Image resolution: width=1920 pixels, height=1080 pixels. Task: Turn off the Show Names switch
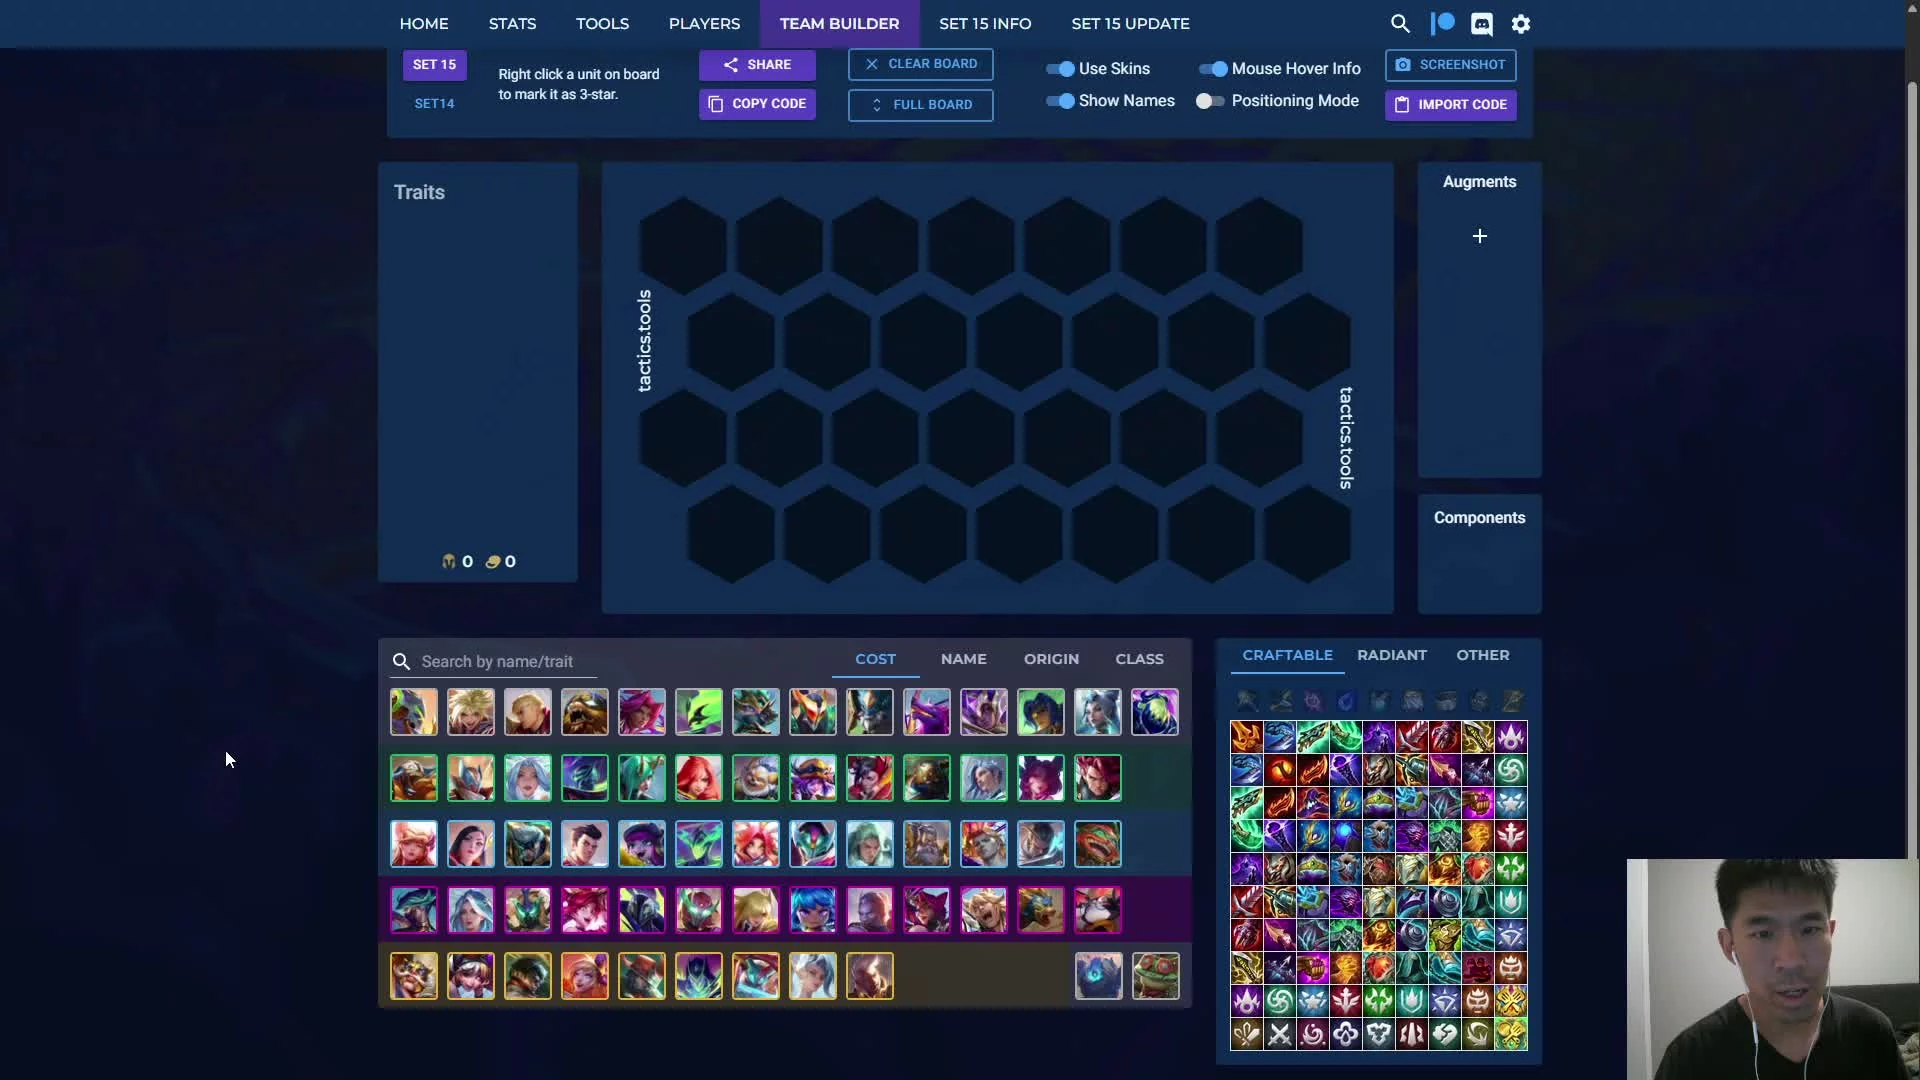tap(1060, 101)
